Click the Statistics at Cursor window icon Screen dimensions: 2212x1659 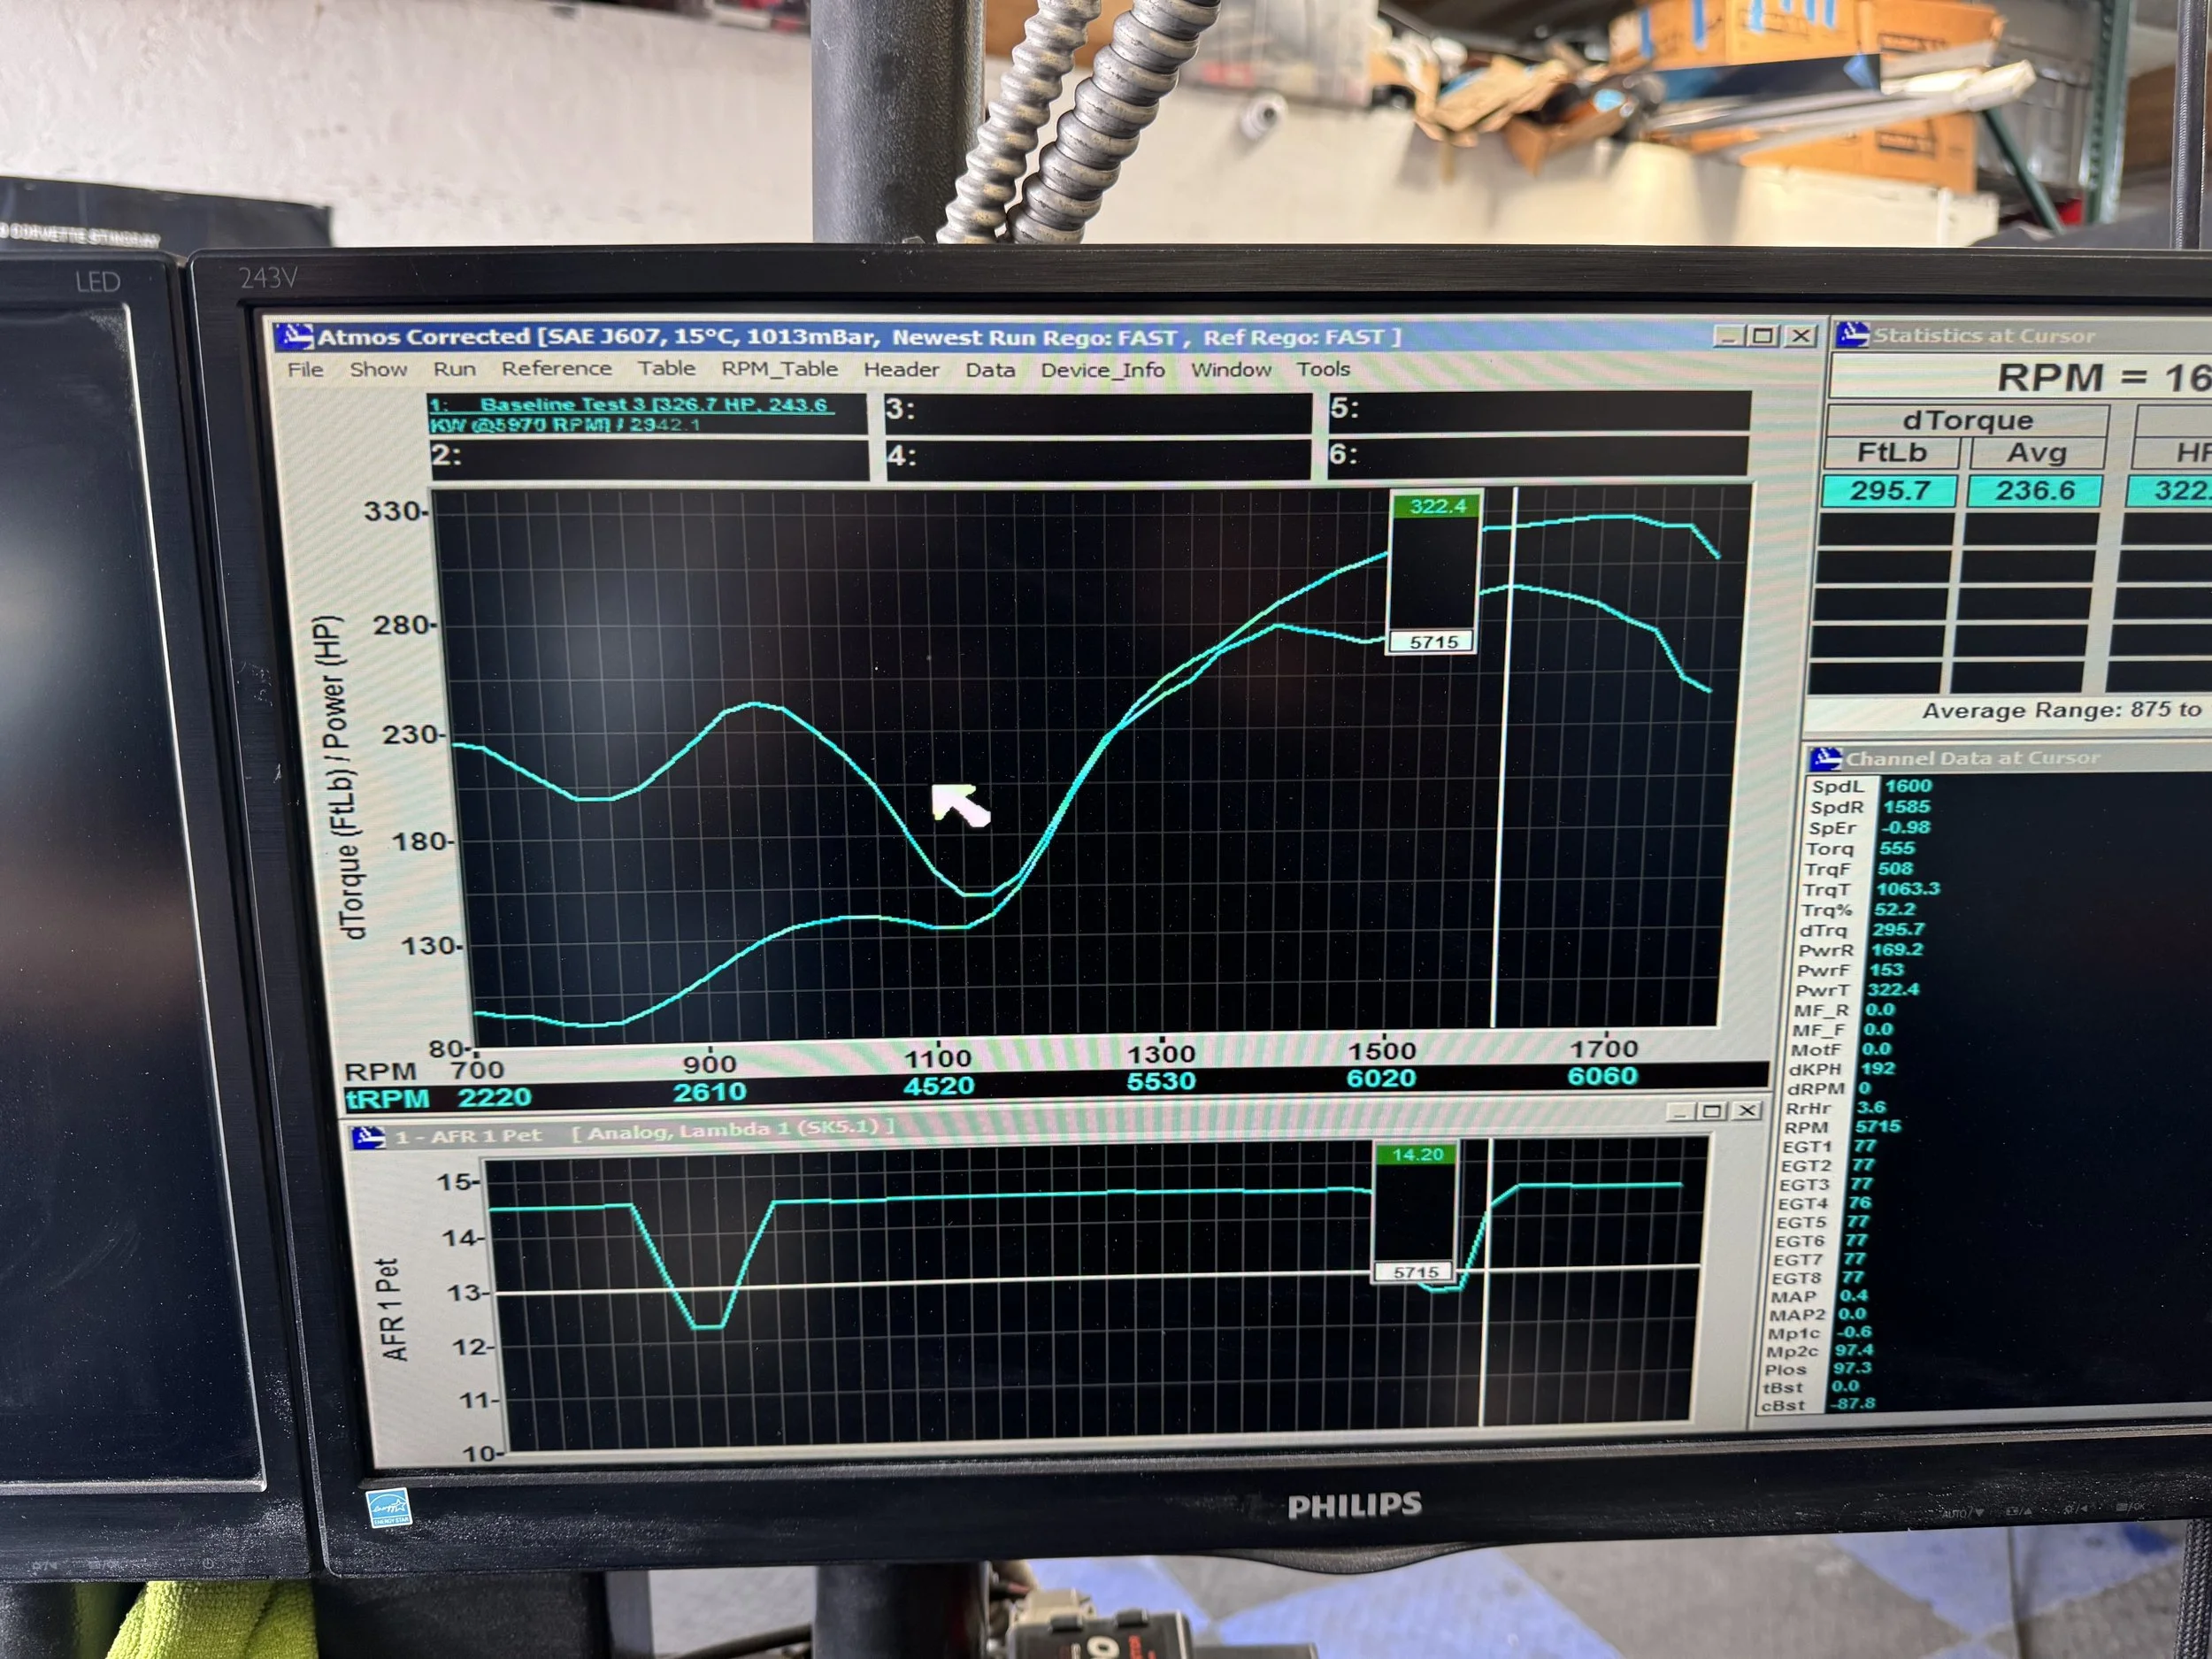pyautogui.click(x=1851, y=335)
